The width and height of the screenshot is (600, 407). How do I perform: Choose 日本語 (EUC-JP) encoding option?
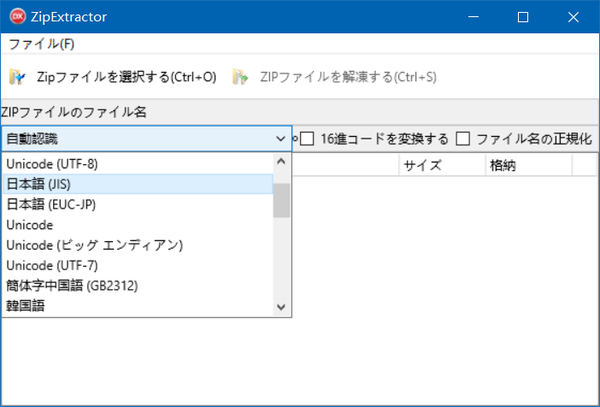point(138,204)
